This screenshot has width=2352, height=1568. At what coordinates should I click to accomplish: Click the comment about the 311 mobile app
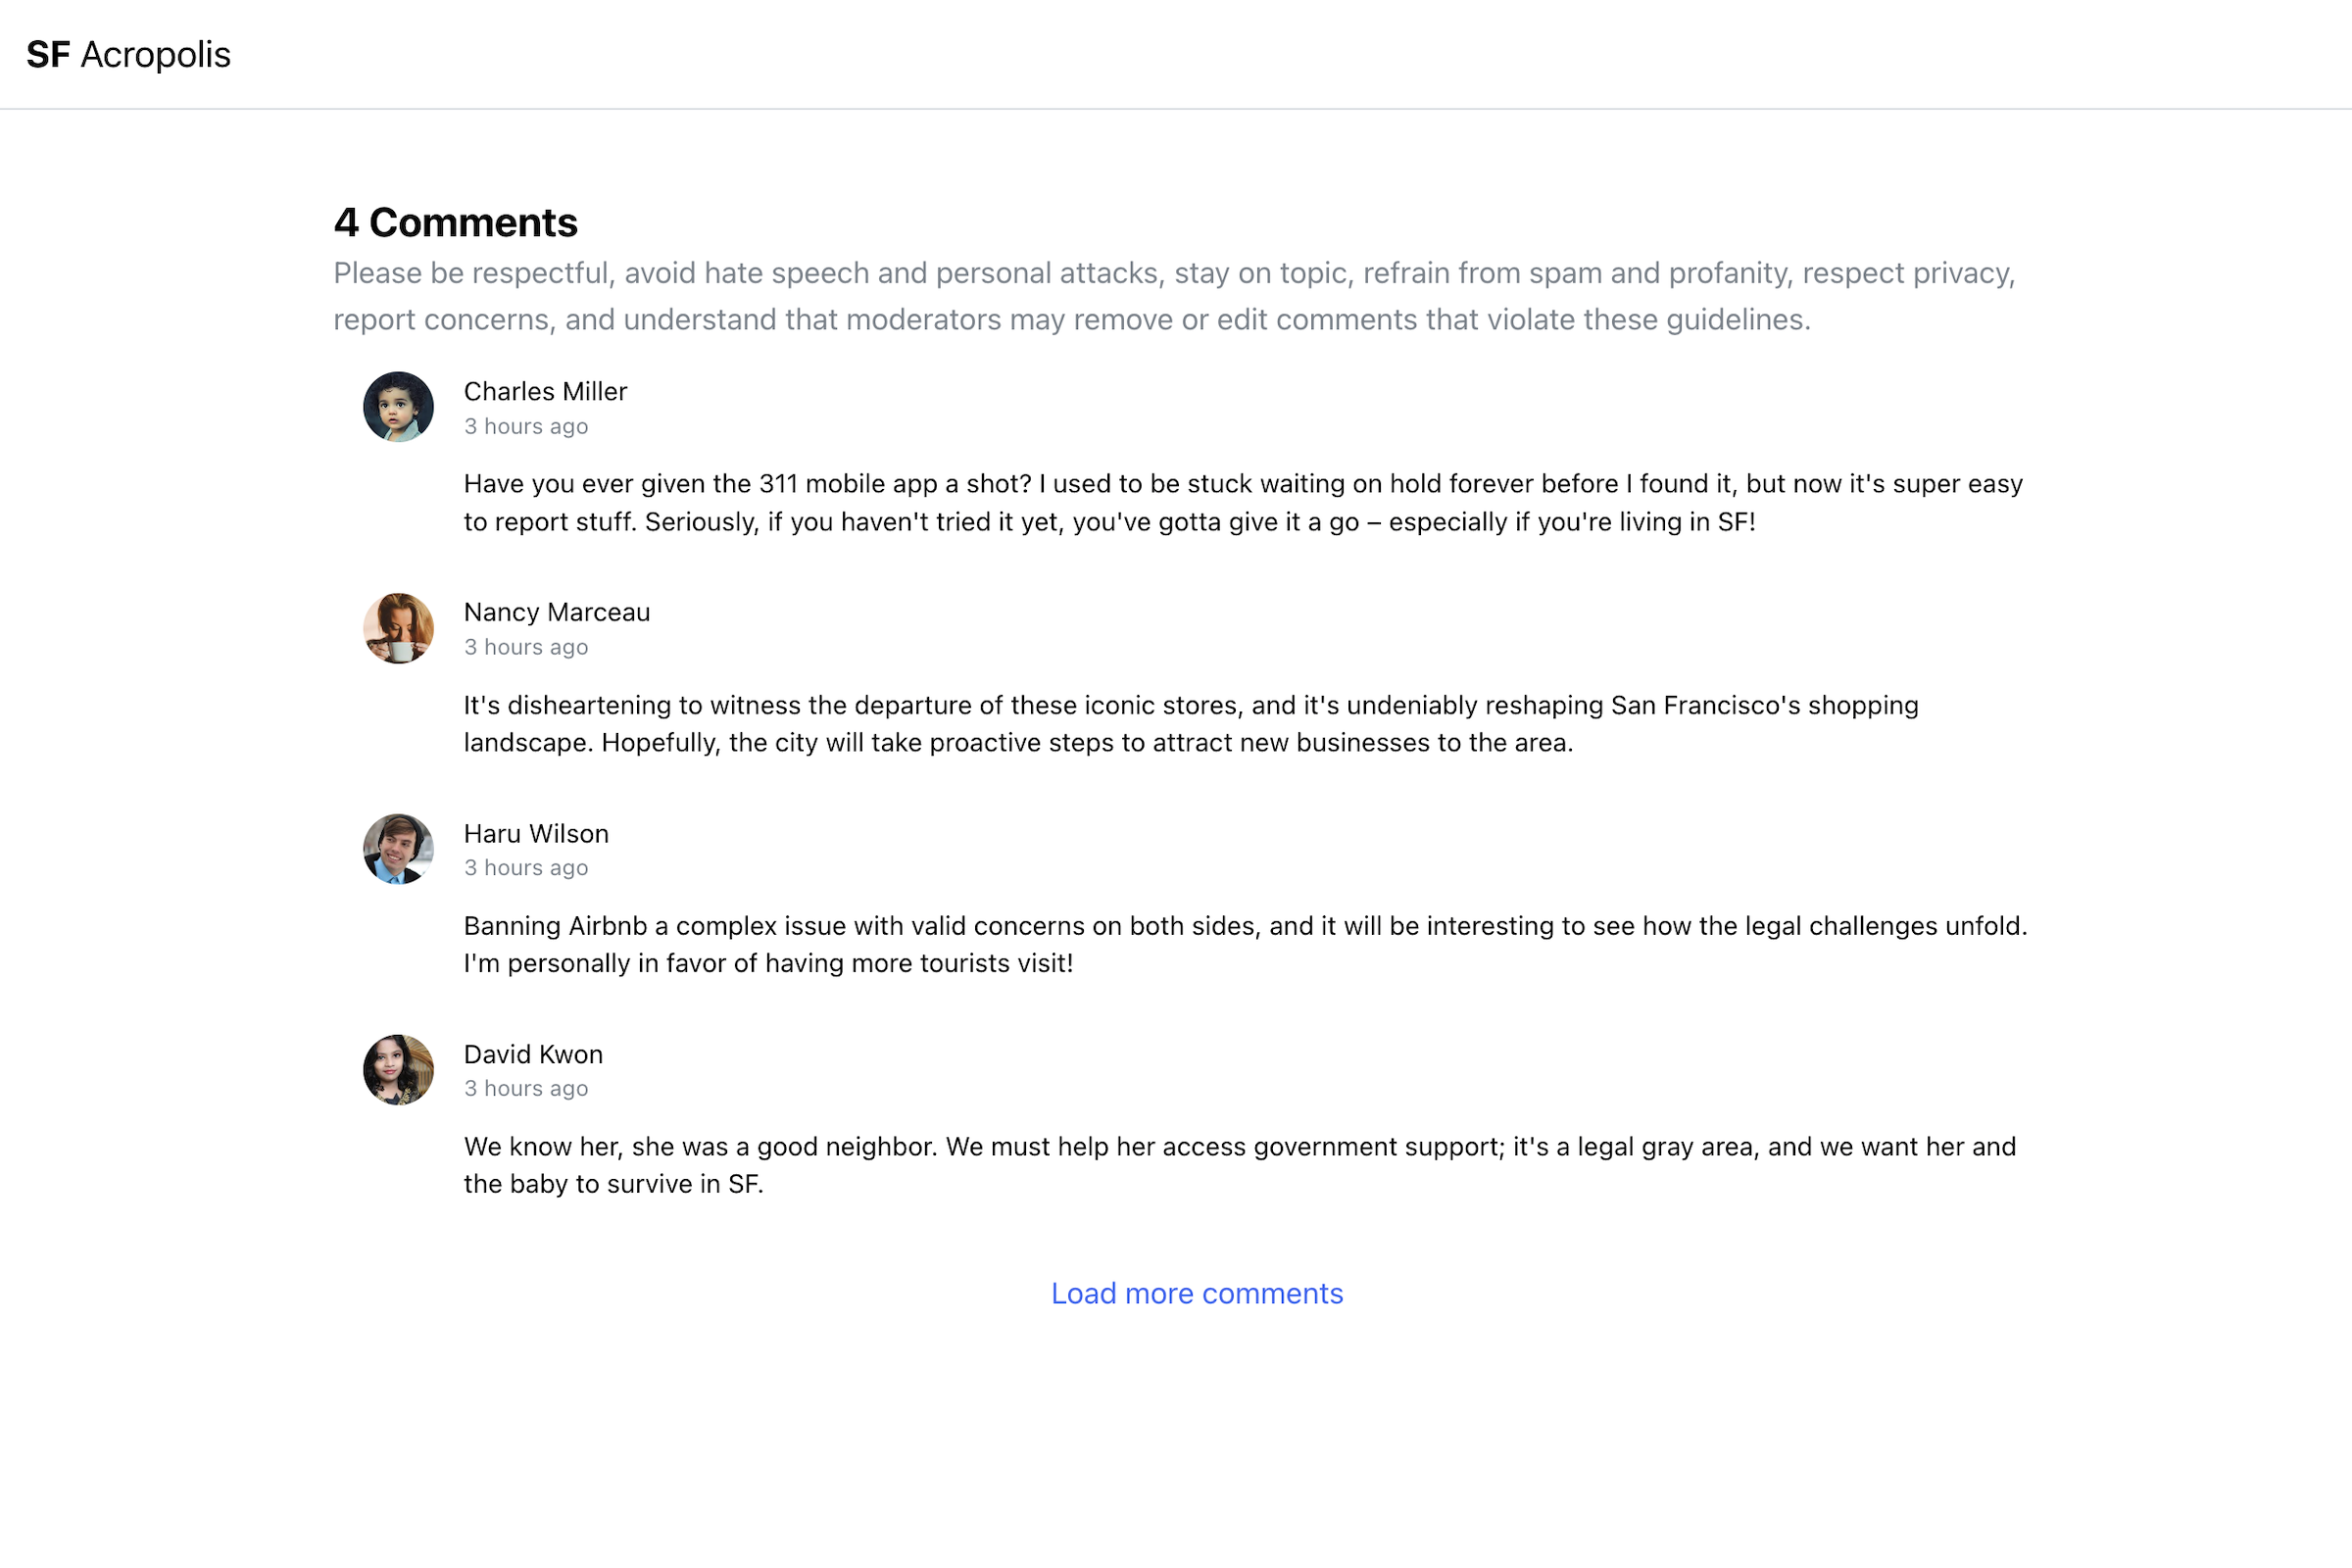(1242, 503)
